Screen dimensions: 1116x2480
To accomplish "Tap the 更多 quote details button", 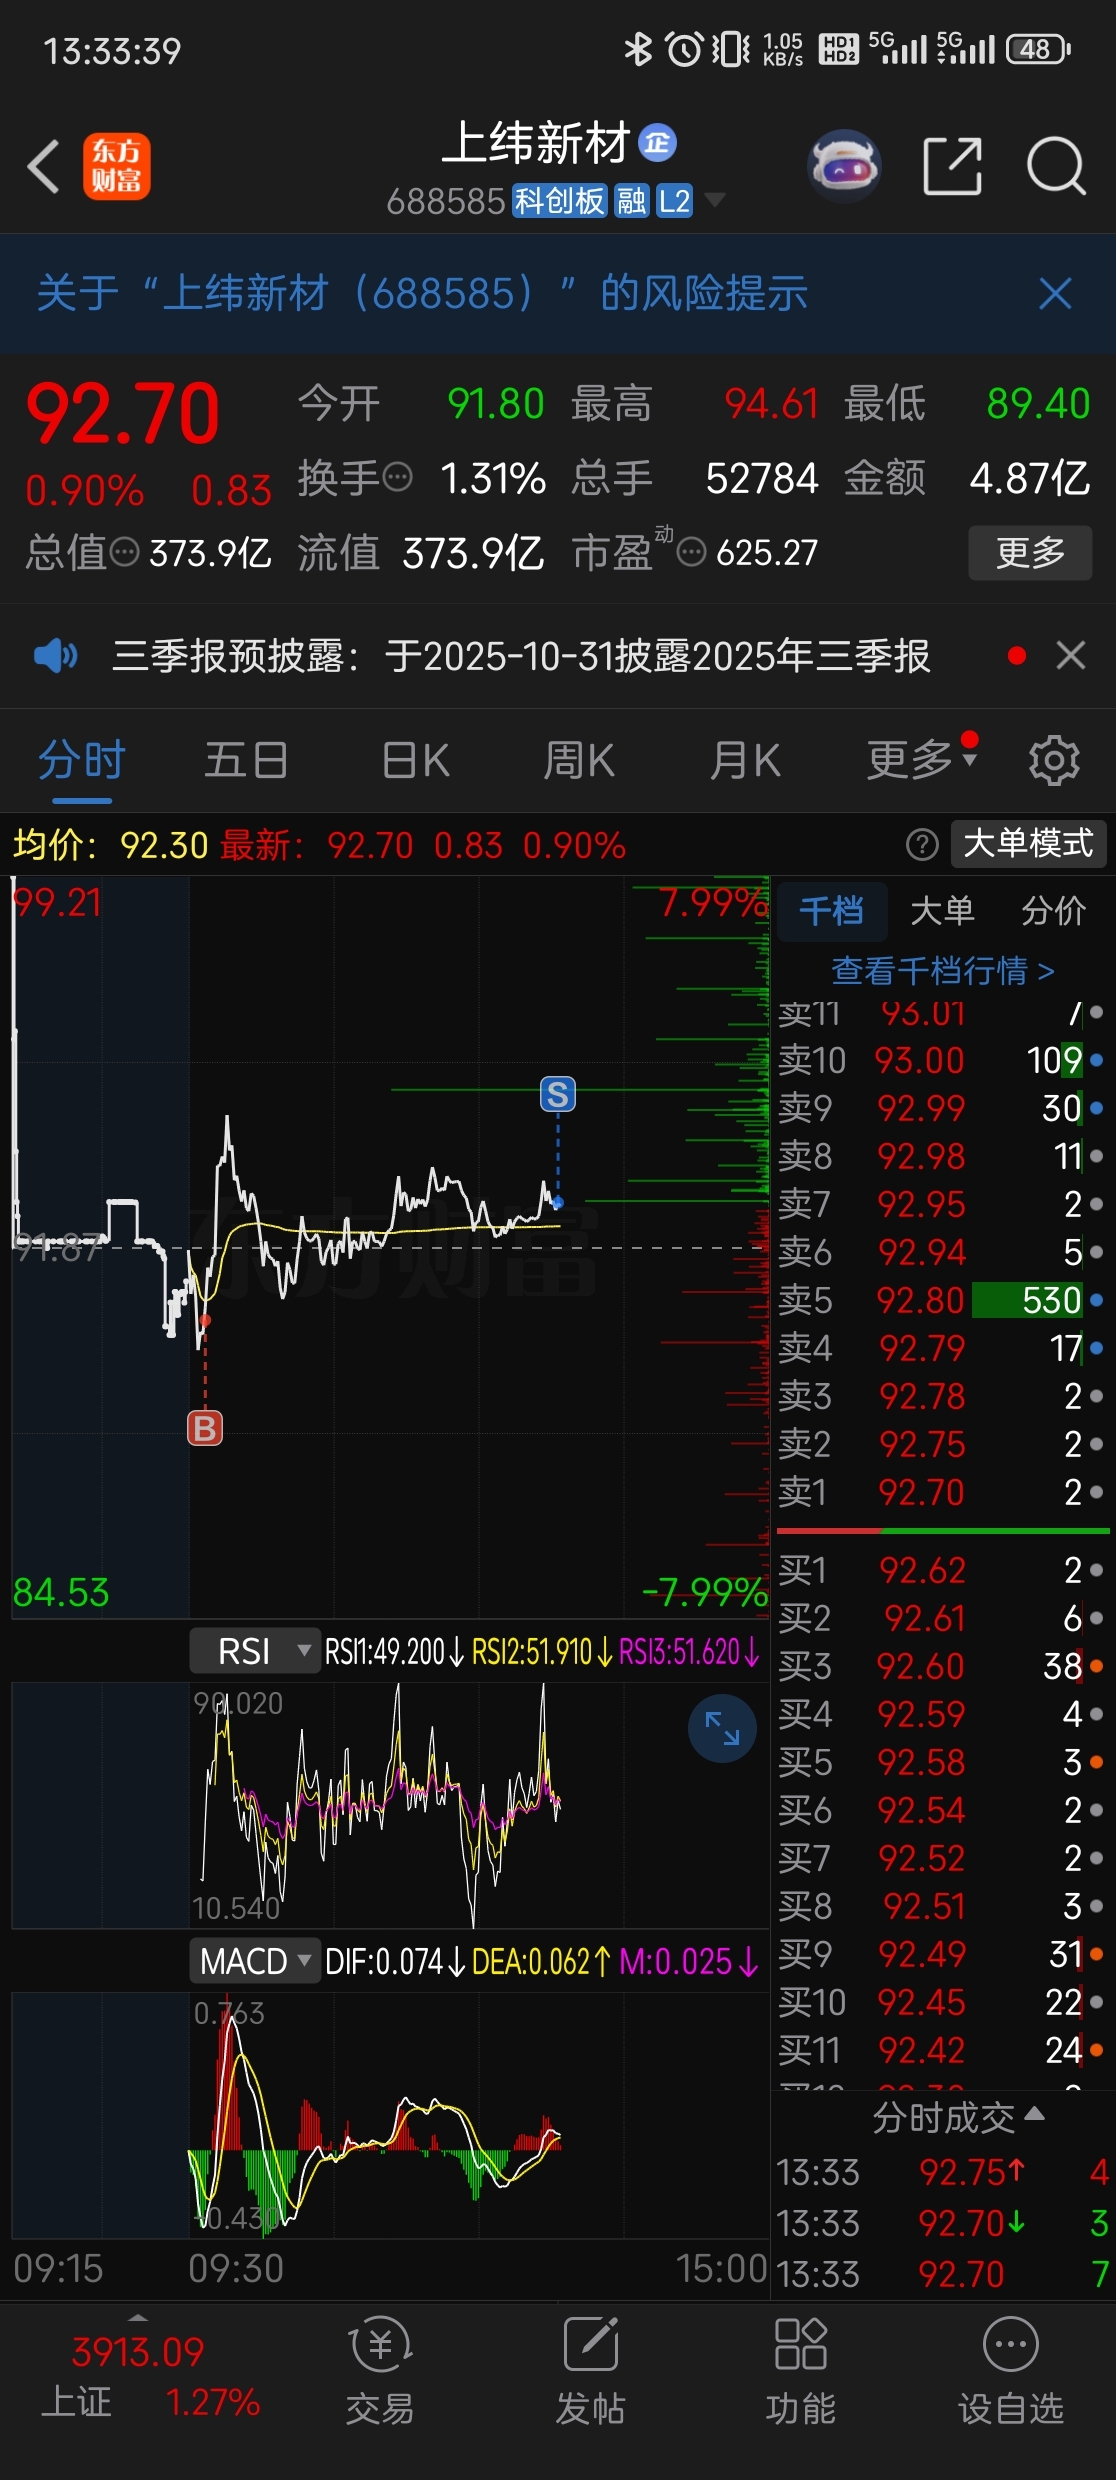I will click(1030, 552).
